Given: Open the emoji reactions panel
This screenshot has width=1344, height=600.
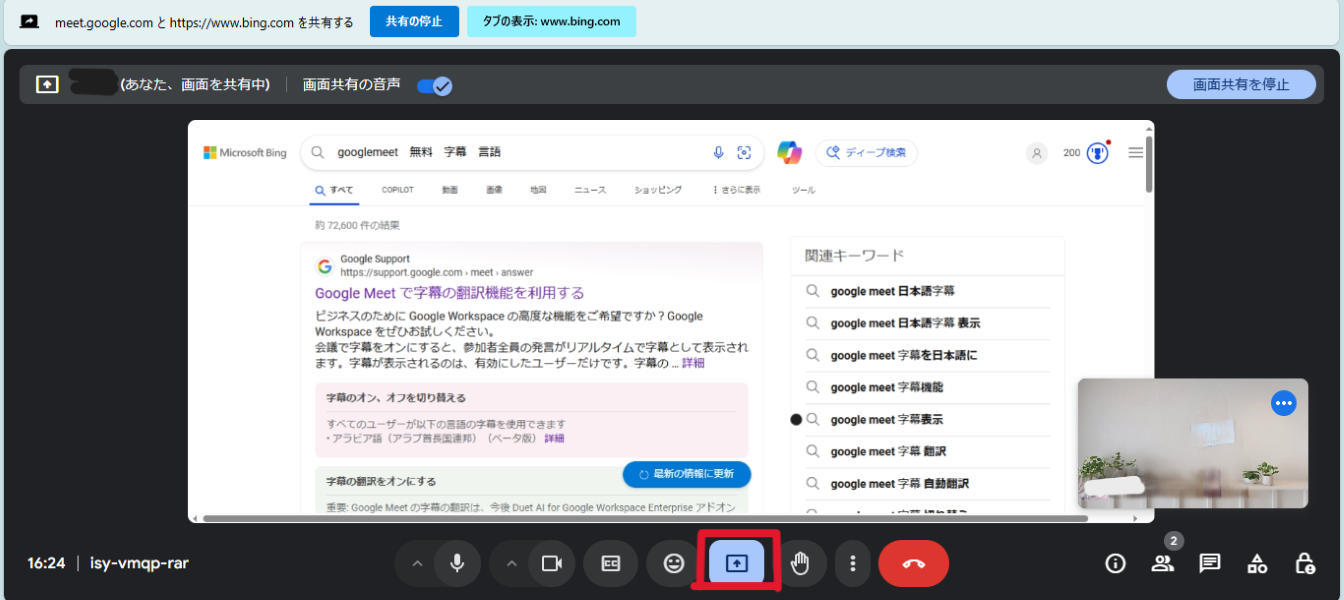Looking at the screenshot, I should (x=672, y=563).
